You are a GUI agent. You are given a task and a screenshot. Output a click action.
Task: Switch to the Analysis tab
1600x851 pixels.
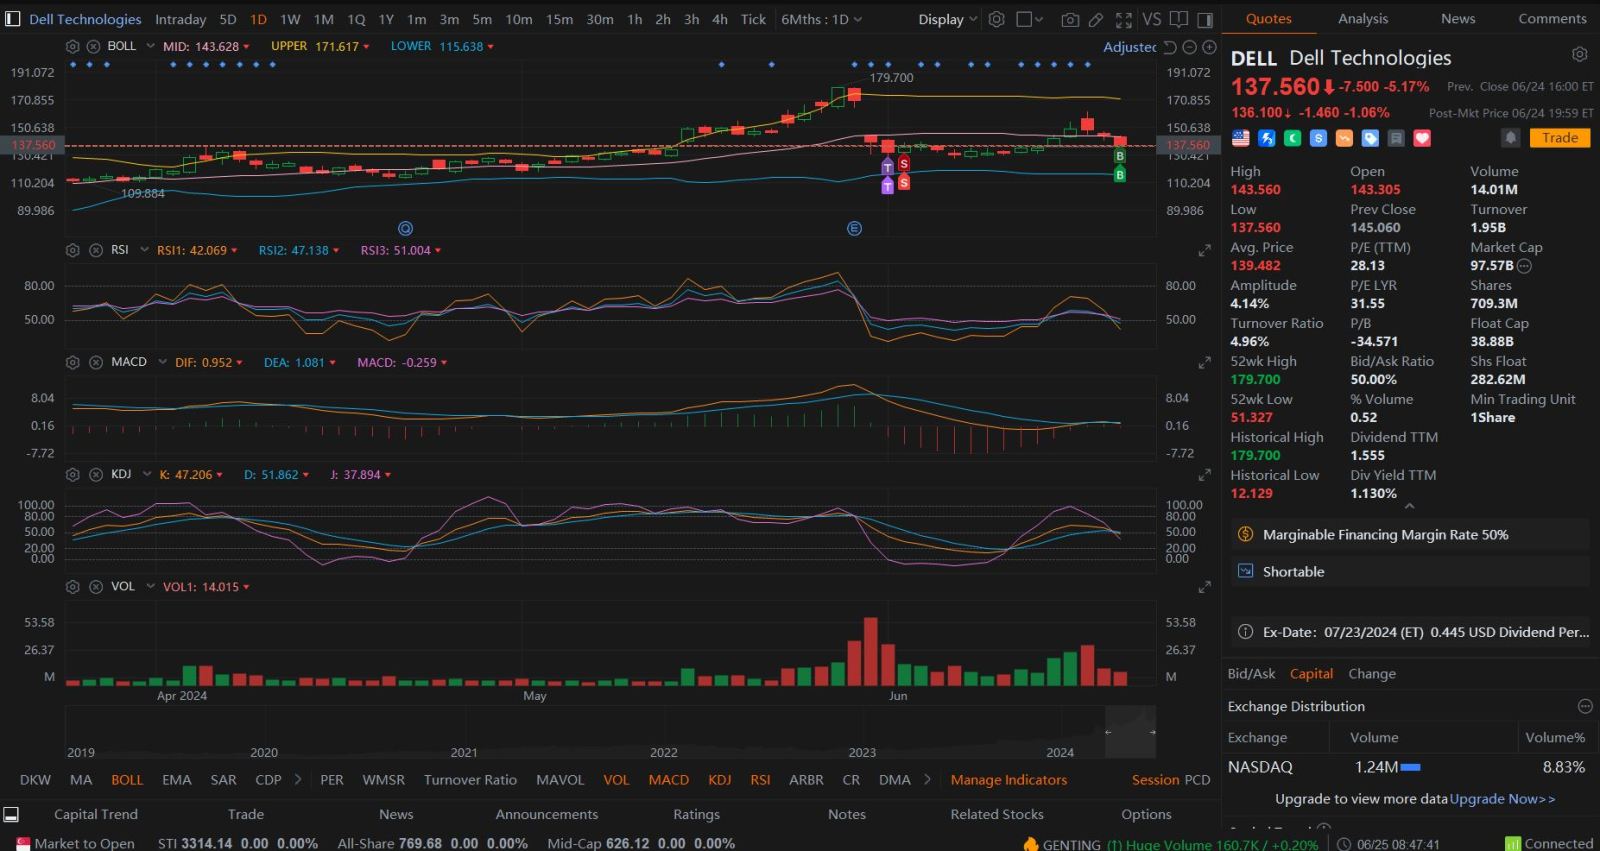(1363, 18)
